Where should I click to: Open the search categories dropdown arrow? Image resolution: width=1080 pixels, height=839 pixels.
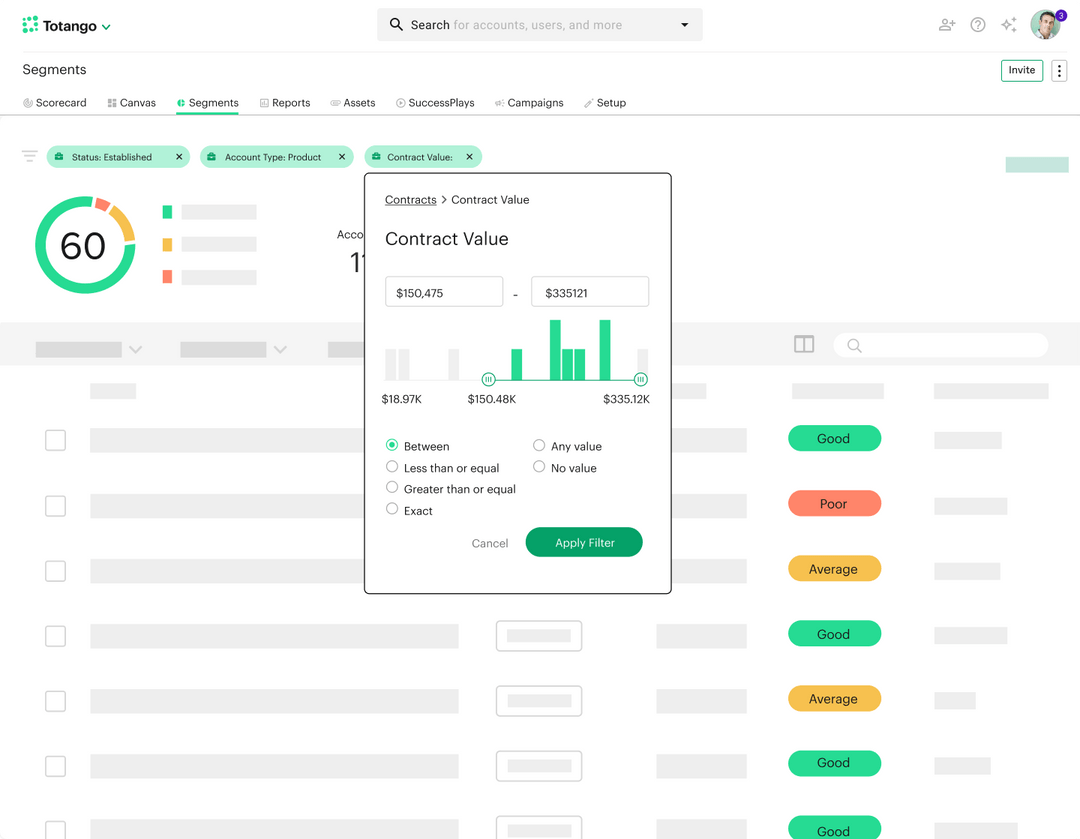(x=683, y=24)
